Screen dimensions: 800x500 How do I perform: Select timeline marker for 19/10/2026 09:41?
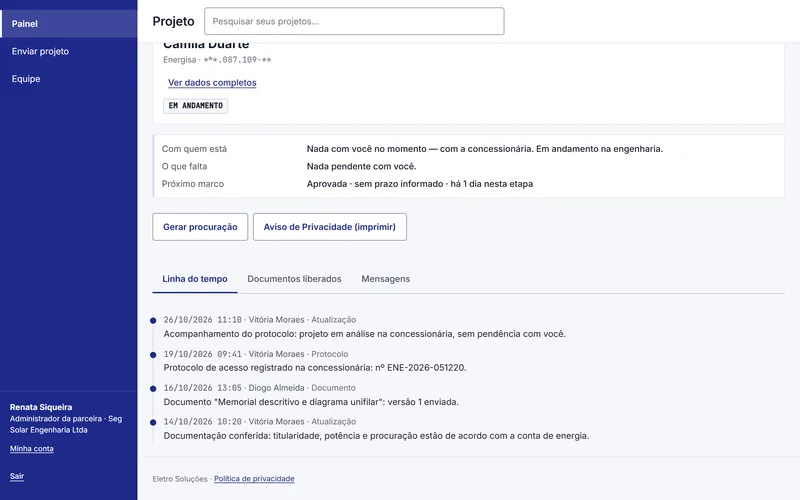[153, 355]
